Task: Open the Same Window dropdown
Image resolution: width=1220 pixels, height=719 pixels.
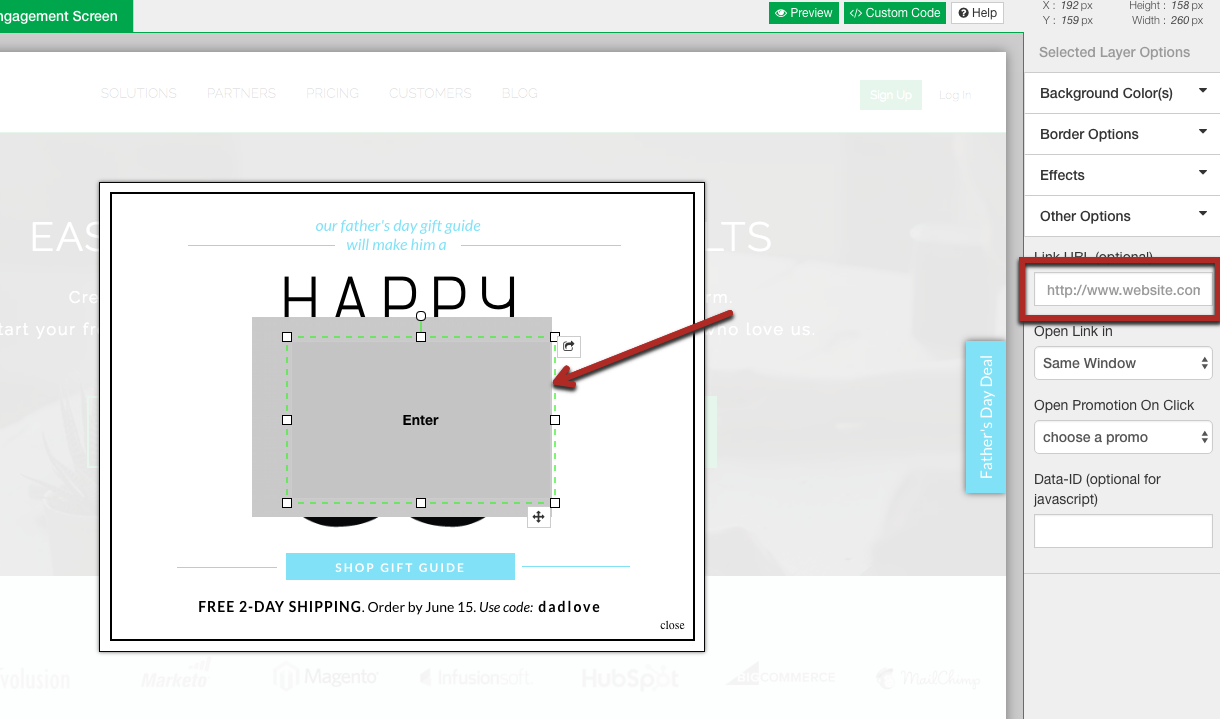Action: (1122, 363)
